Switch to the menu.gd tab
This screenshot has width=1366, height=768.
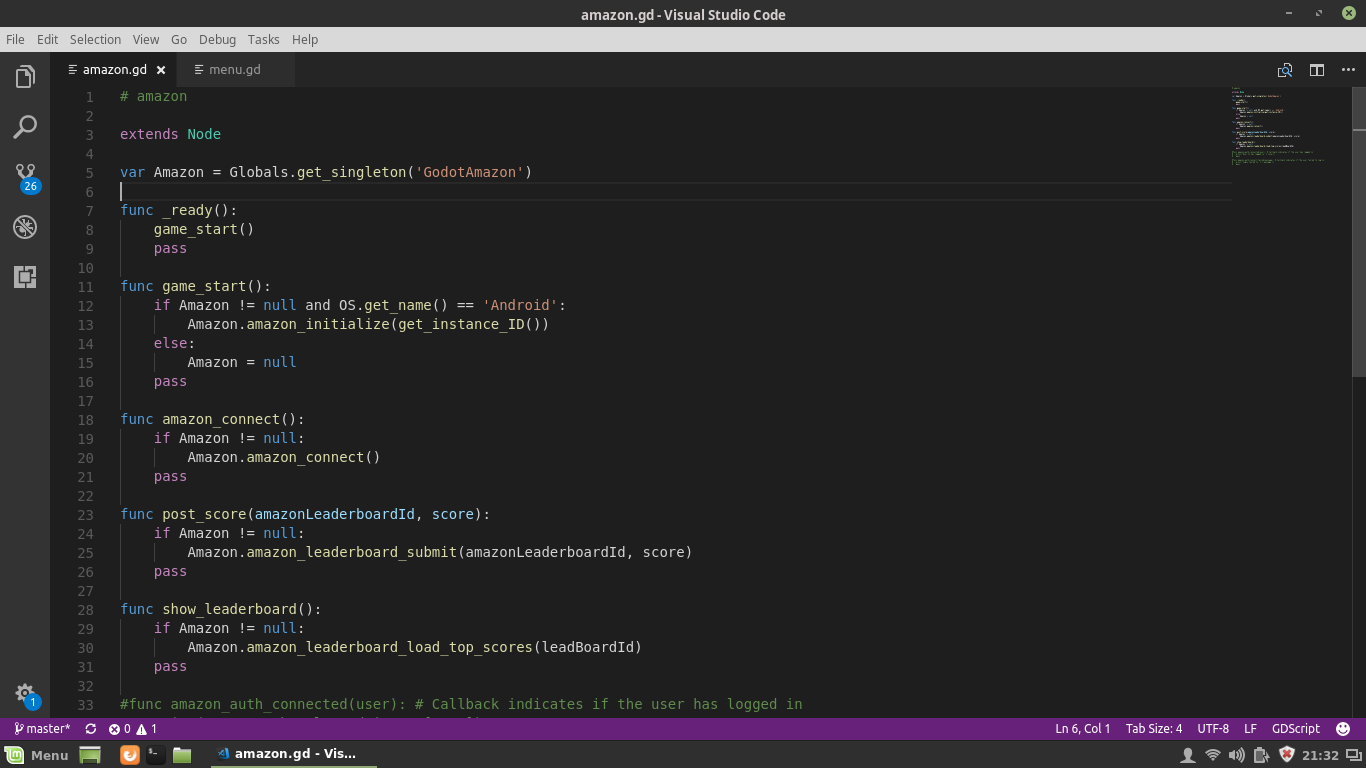(235, 70)
